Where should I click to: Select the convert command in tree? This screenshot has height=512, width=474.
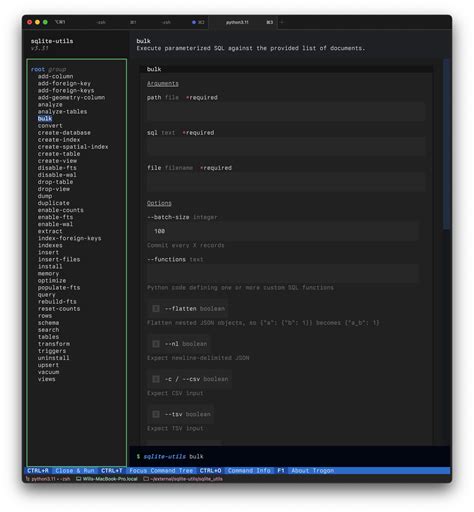click(x=50, y=126)
